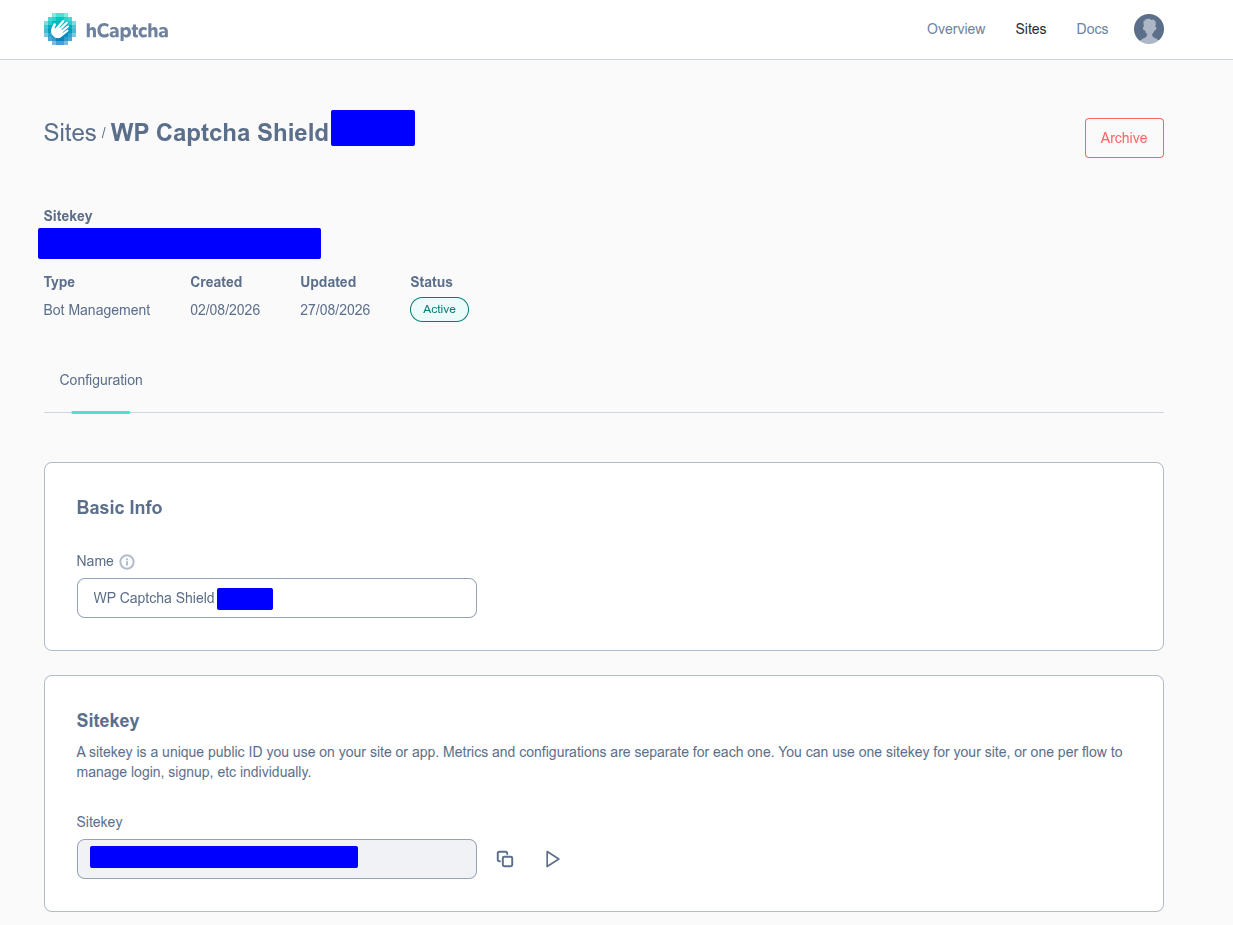Click the Name input field

pos(277,598)
